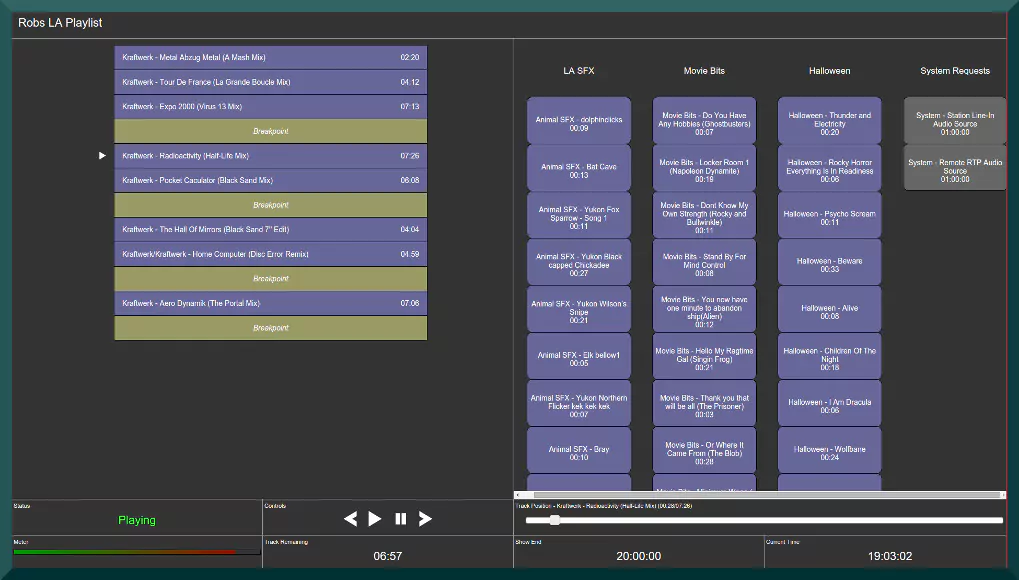Image resolution: width=1019 pixels, height=580 pixels.
Task: Click the Robs LA Playlist title
Action: click(x=60, y=23)
